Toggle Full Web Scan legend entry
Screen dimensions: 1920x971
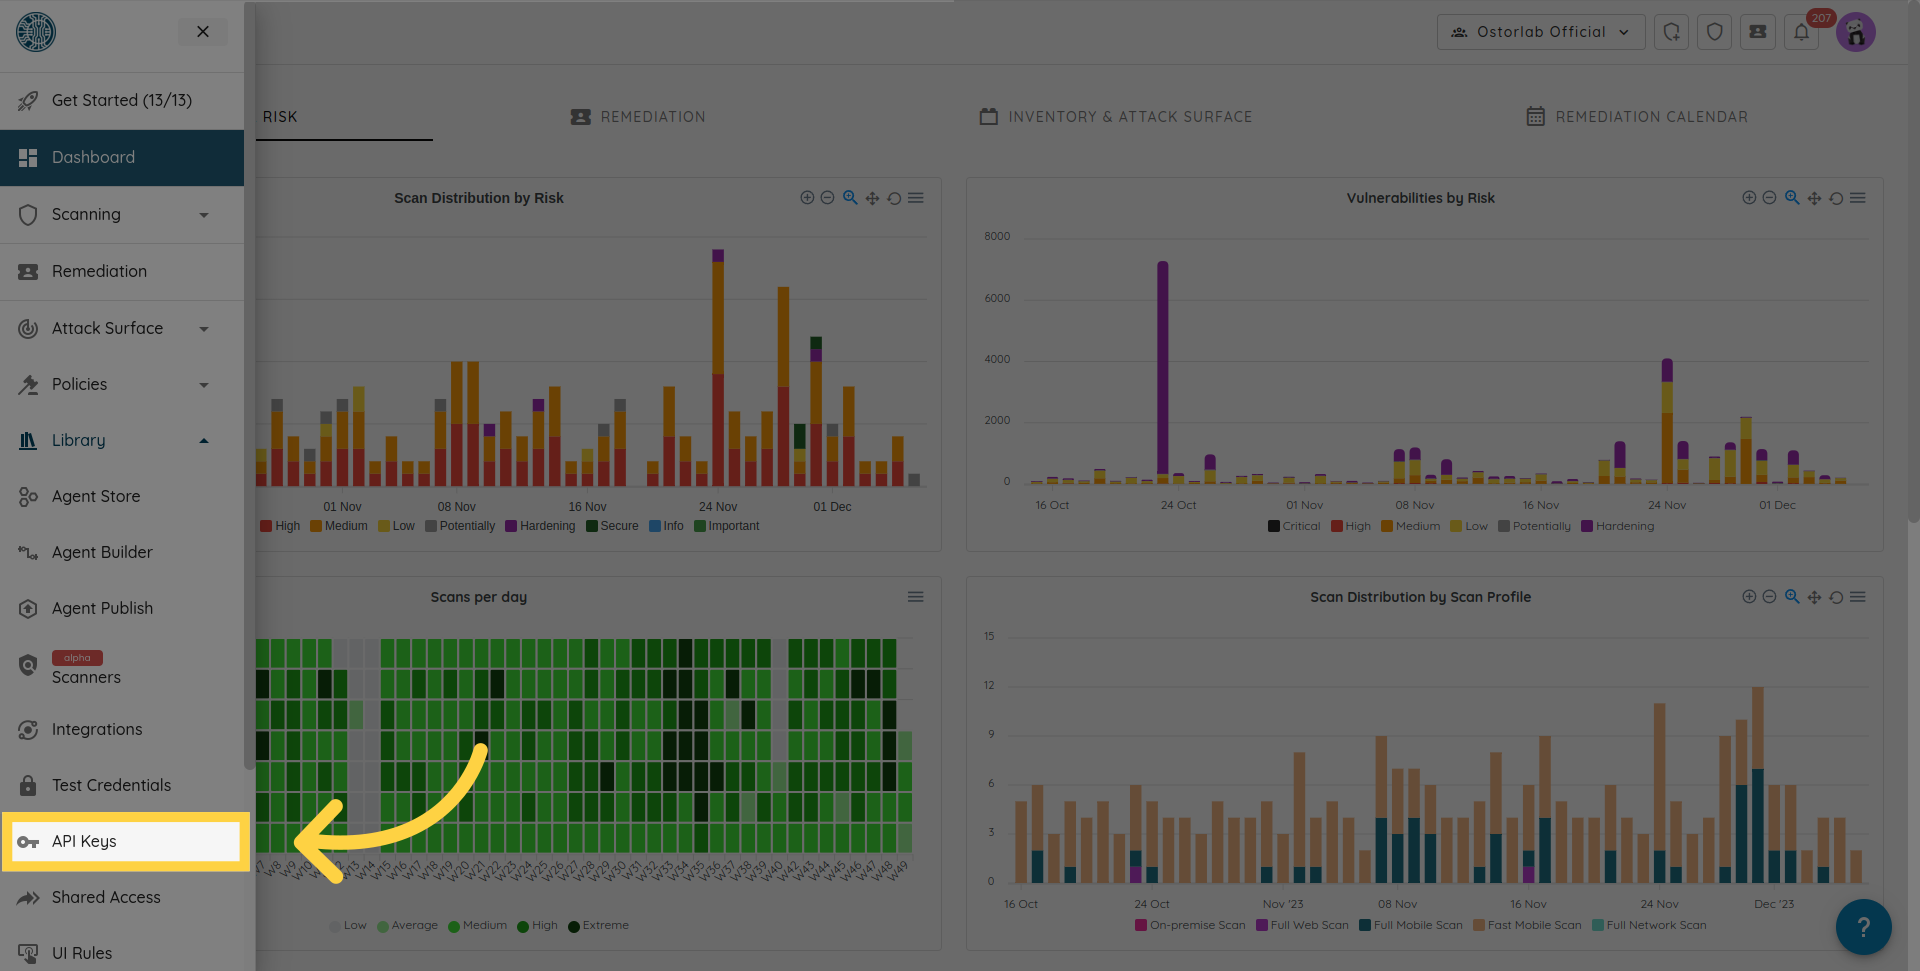coord(1302,925)
